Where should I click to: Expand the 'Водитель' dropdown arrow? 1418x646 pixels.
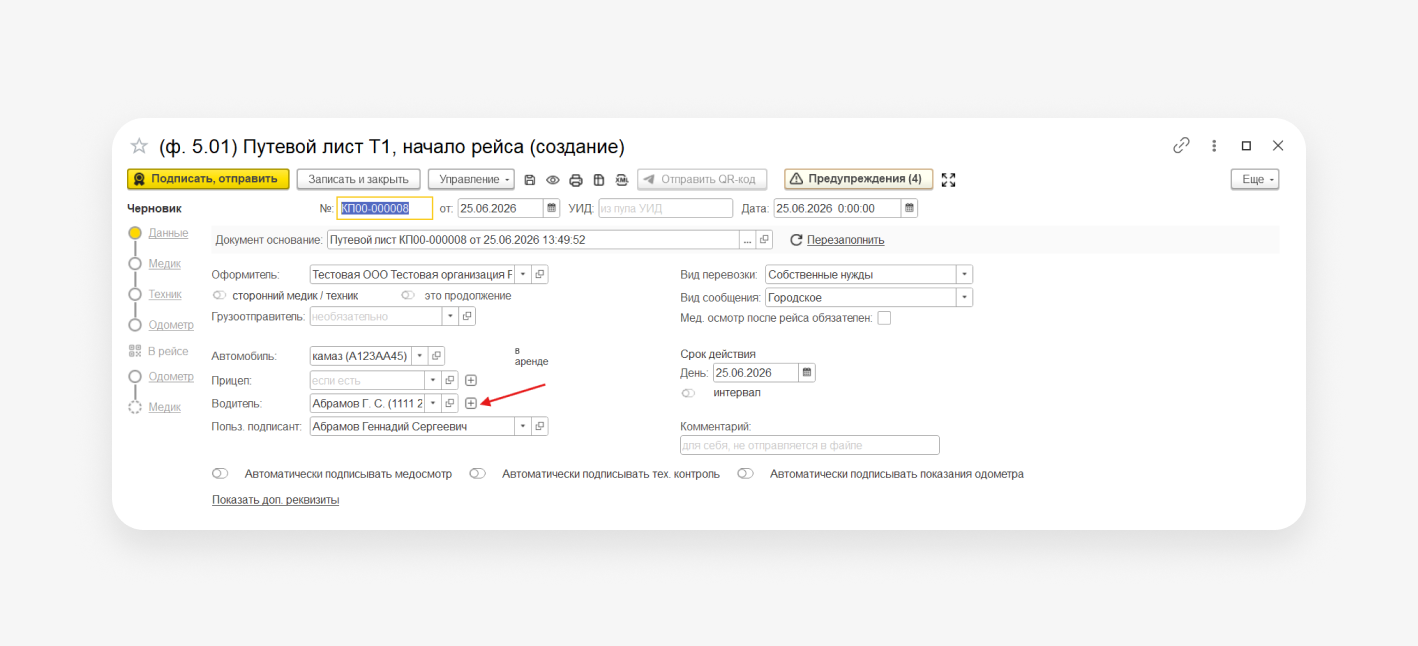(x=433, y=403)
